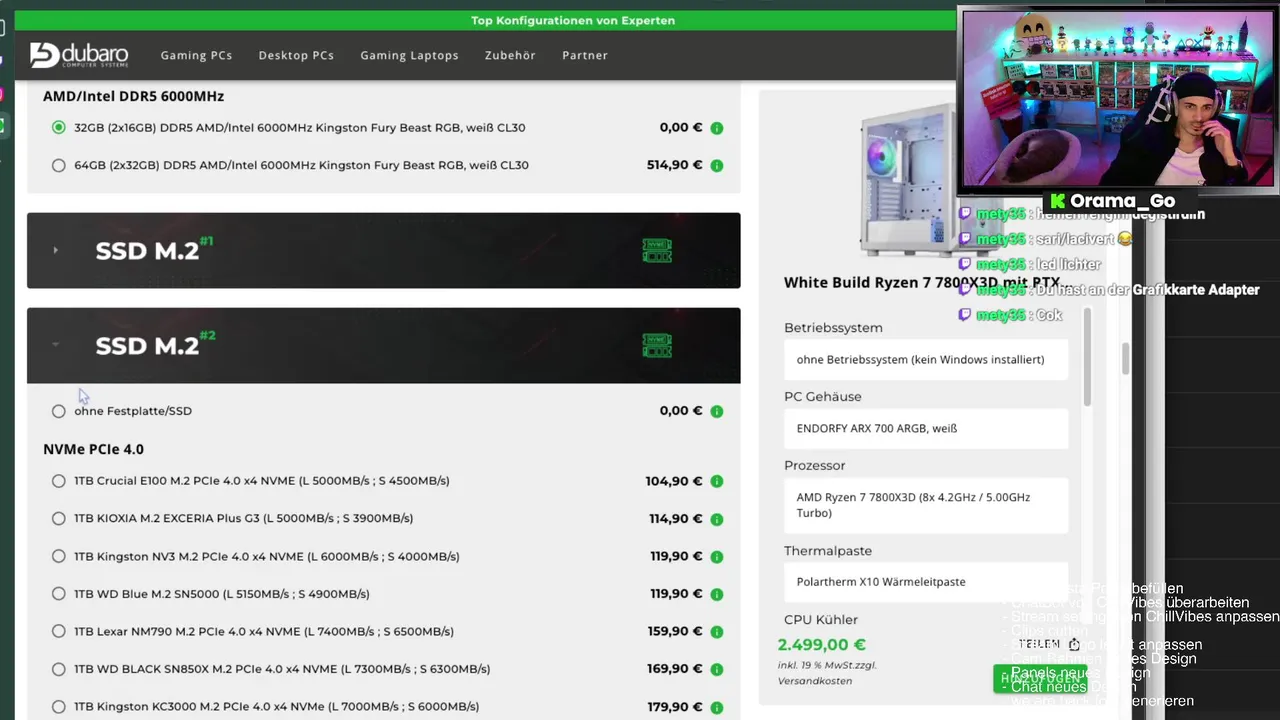Click the PC Gehäuse label
The image size is (1280, 720).
pos(823,397)
